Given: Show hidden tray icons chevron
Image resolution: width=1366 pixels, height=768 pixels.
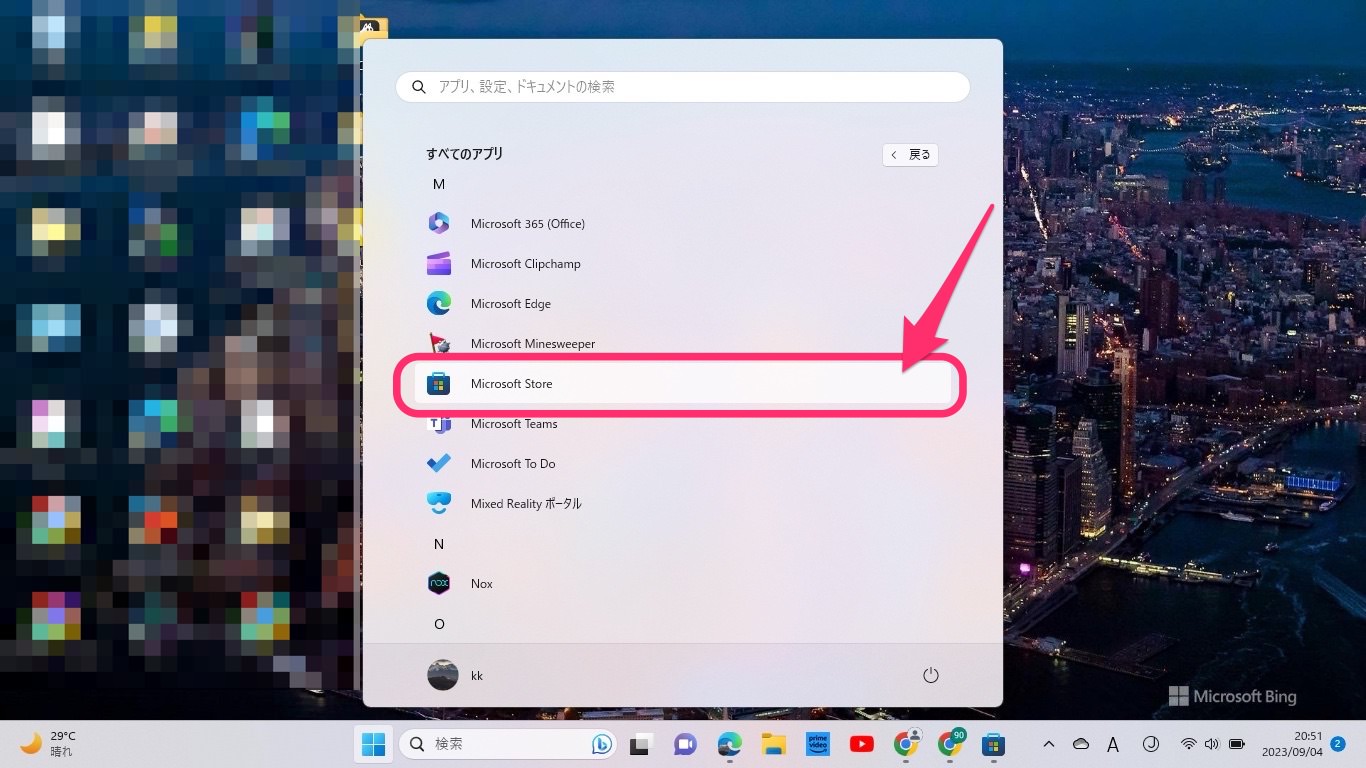Looking at the screenshot, I should [1049, 744].
